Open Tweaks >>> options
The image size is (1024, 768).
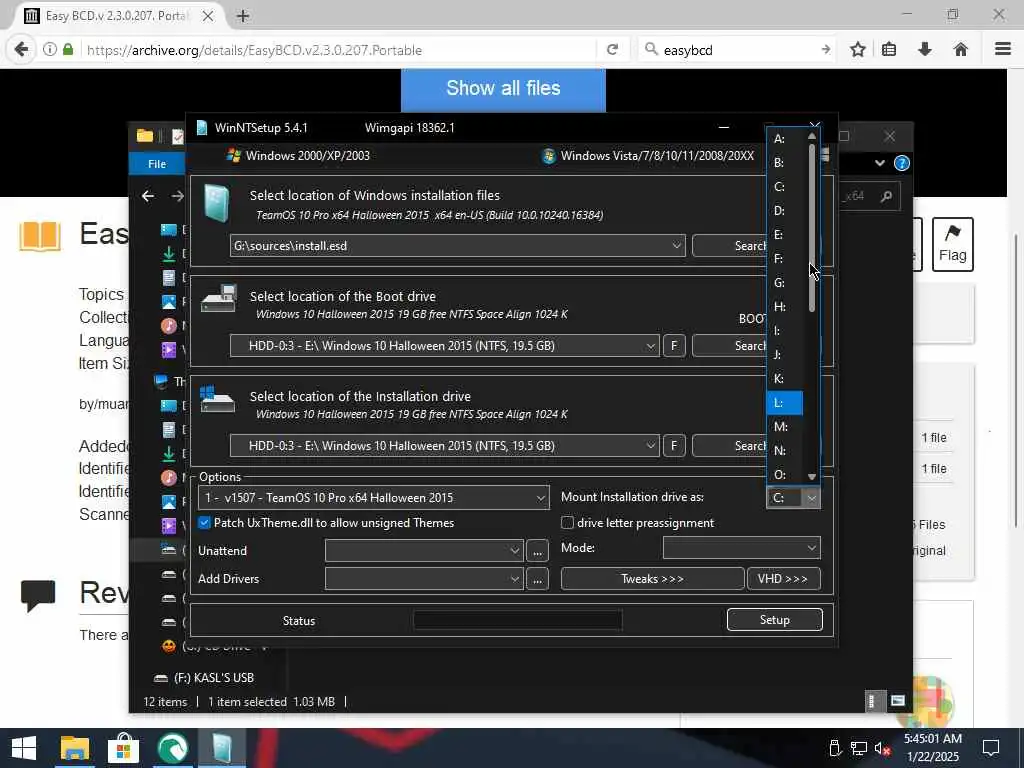(x=652, y=579)
